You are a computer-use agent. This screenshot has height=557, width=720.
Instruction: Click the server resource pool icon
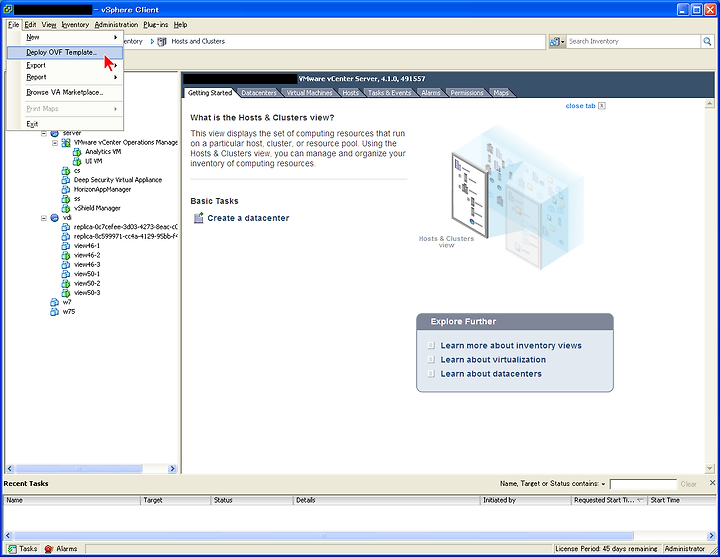click(55, 133)
